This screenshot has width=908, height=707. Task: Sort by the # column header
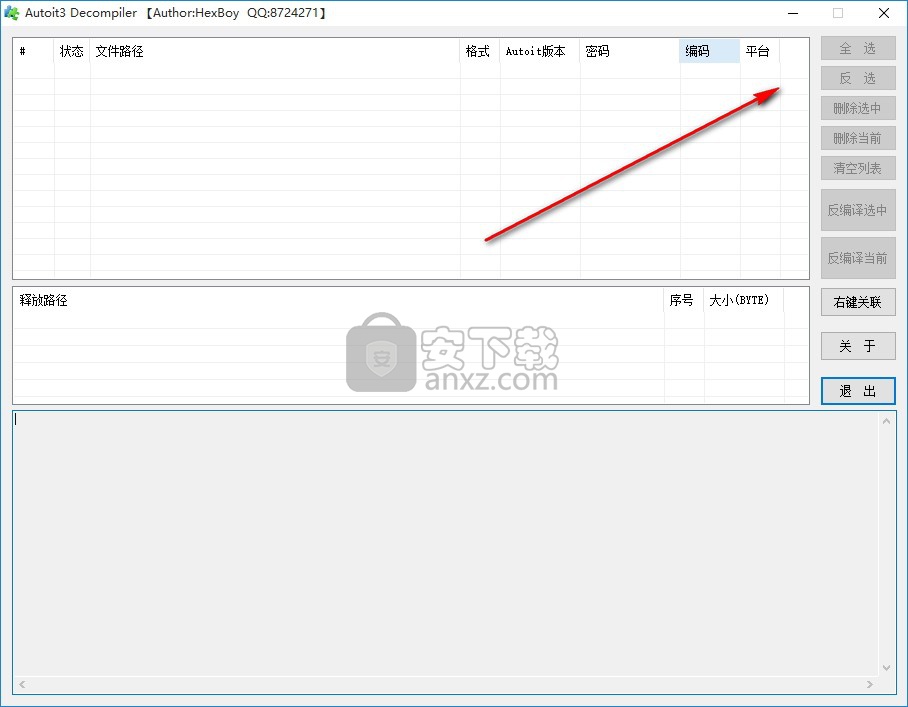[34, 52]
